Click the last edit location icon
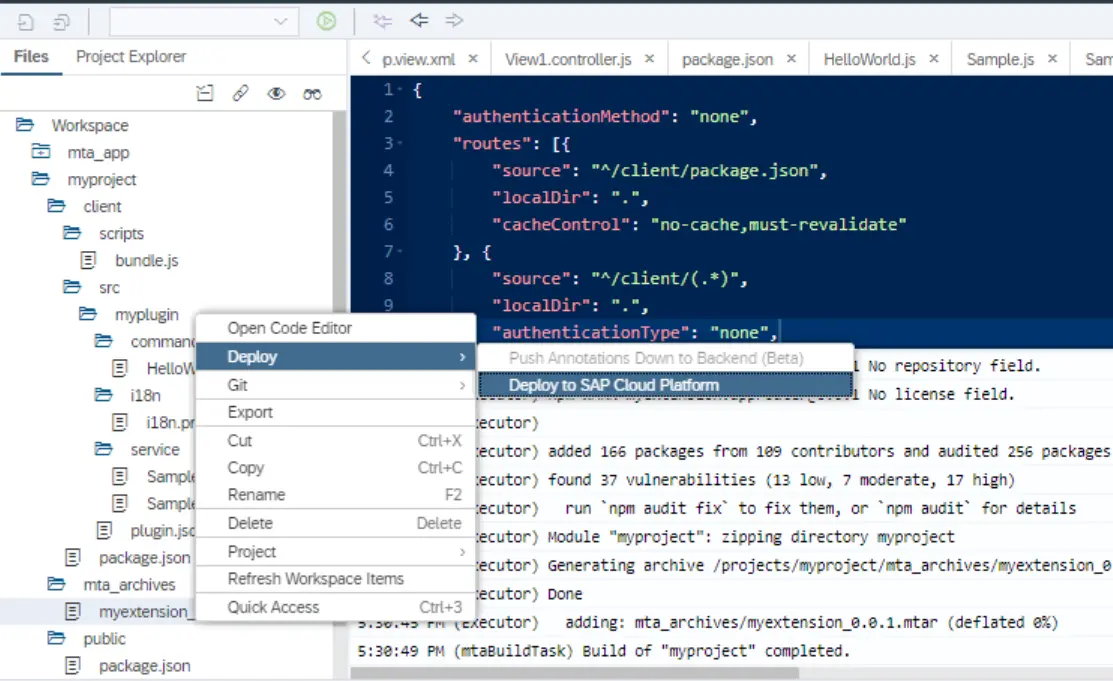1113x681 pixels. (x=383, y=21)
